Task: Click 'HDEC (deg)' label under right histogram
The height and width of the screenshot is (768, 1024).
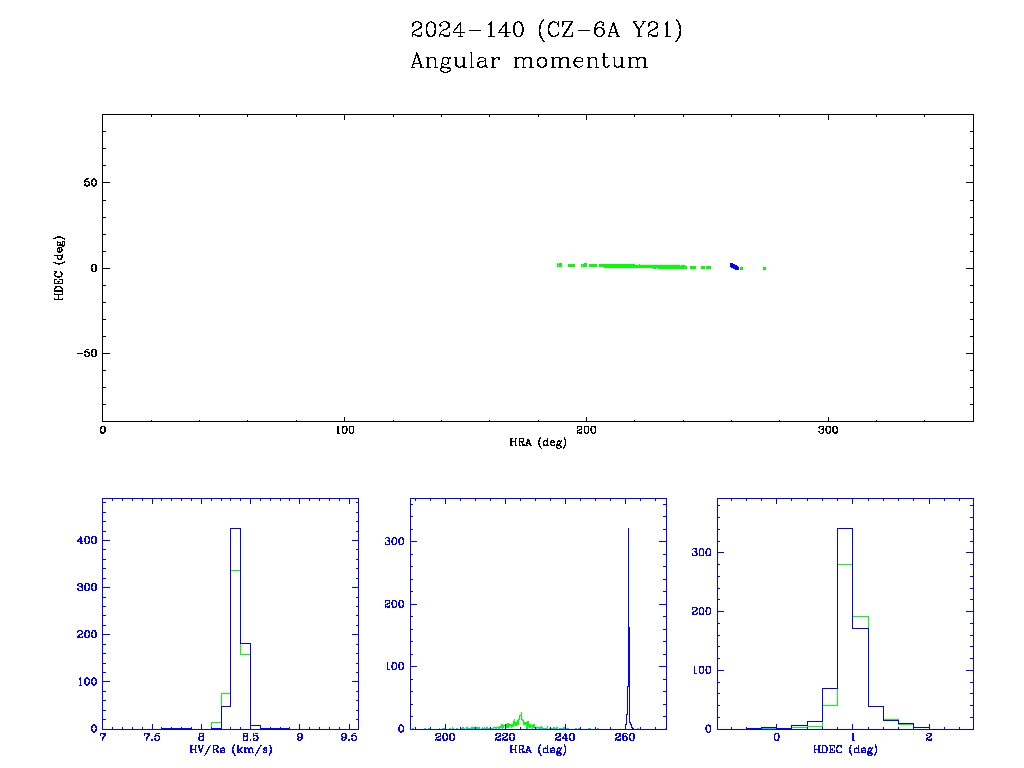Action: point(846,749)
